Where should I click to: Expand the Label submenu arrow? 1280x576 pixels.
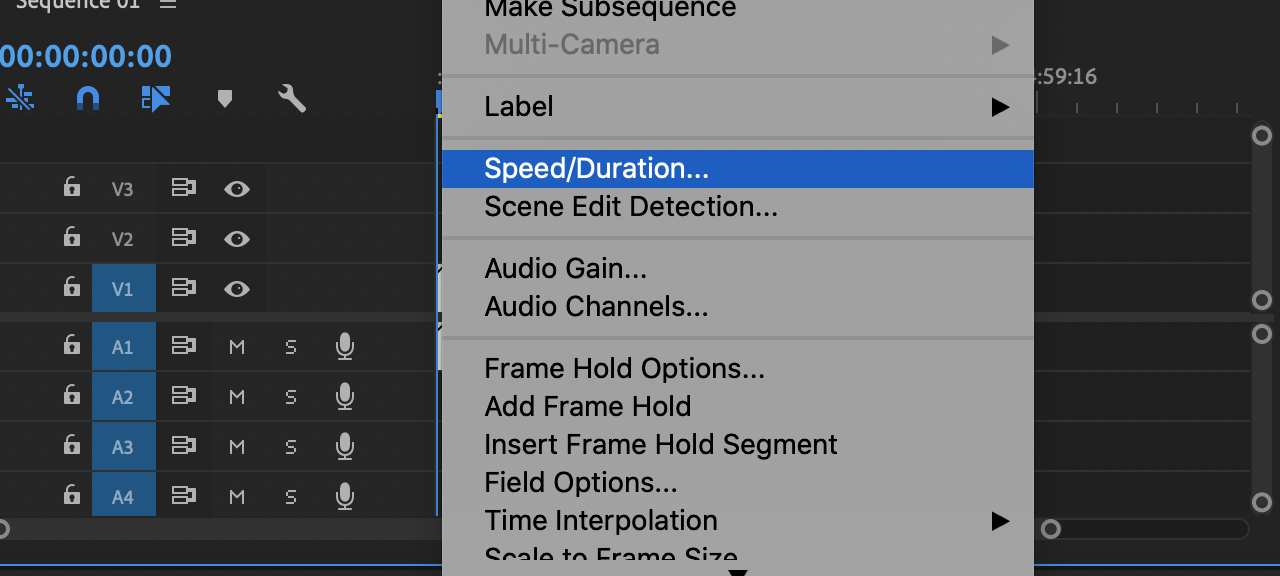point(1000,107)
